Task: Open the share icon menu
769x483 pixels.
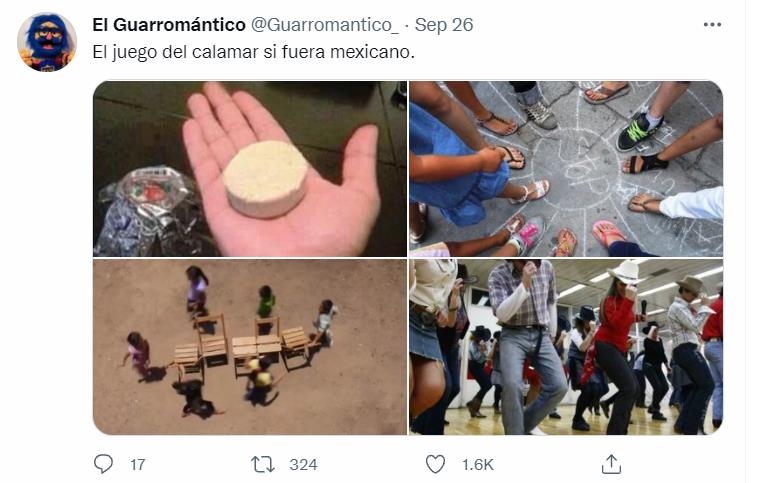Action: click(611, 464)
